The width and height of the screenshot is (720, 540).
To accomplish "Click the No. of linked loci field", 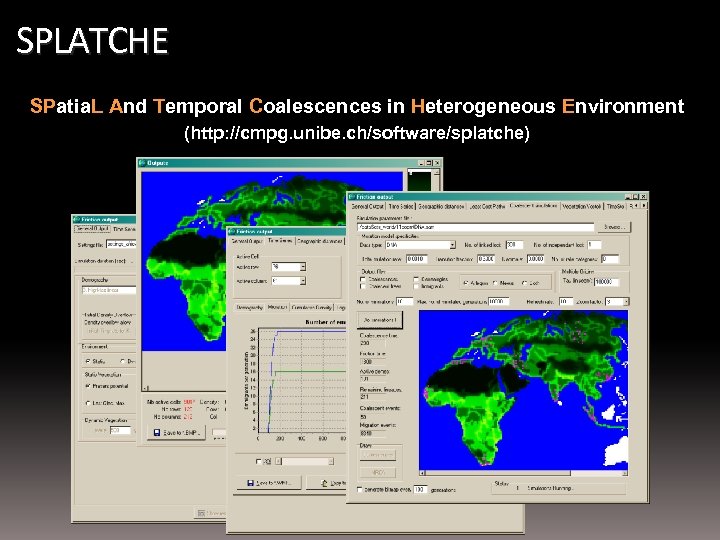I will click(514, 245).
